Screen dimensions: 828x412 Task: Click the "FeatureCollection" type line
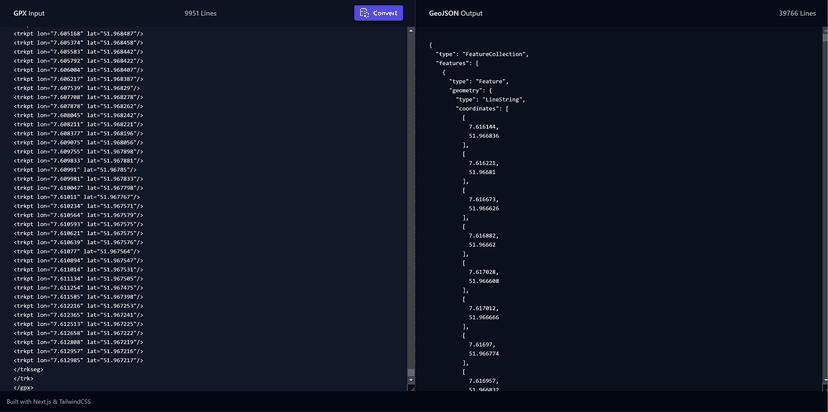click(x=482, y=54)
